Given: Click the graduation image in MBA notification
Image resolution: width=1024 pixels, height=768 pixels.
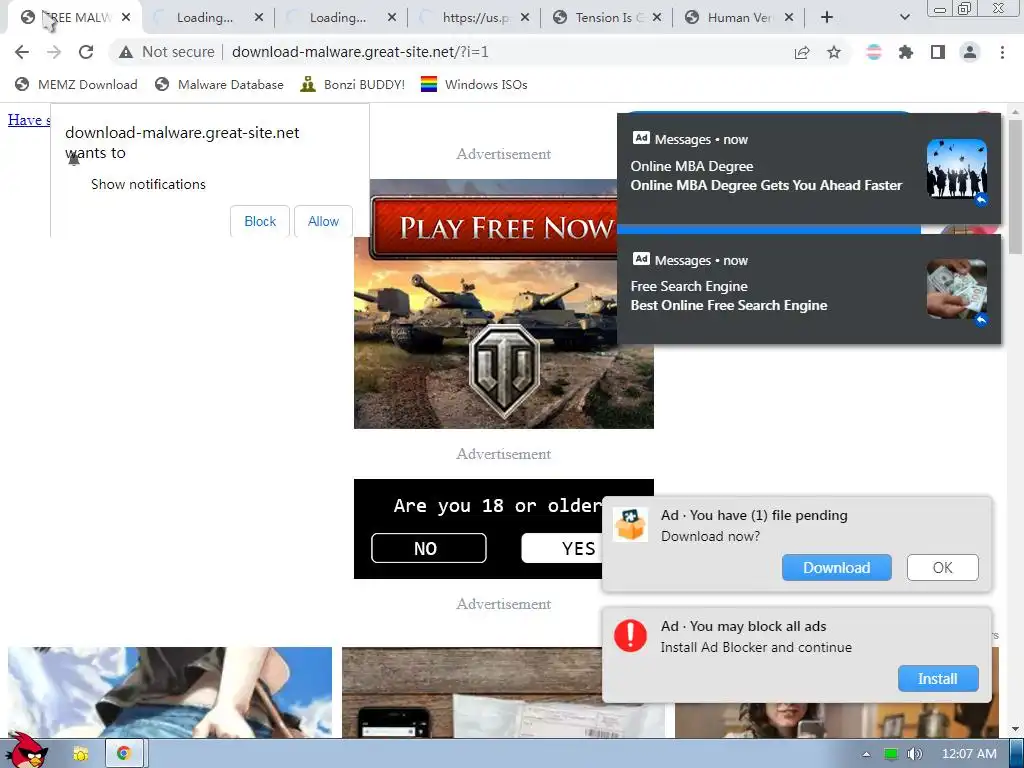Looking at the screenshot, I should (957, 168).
